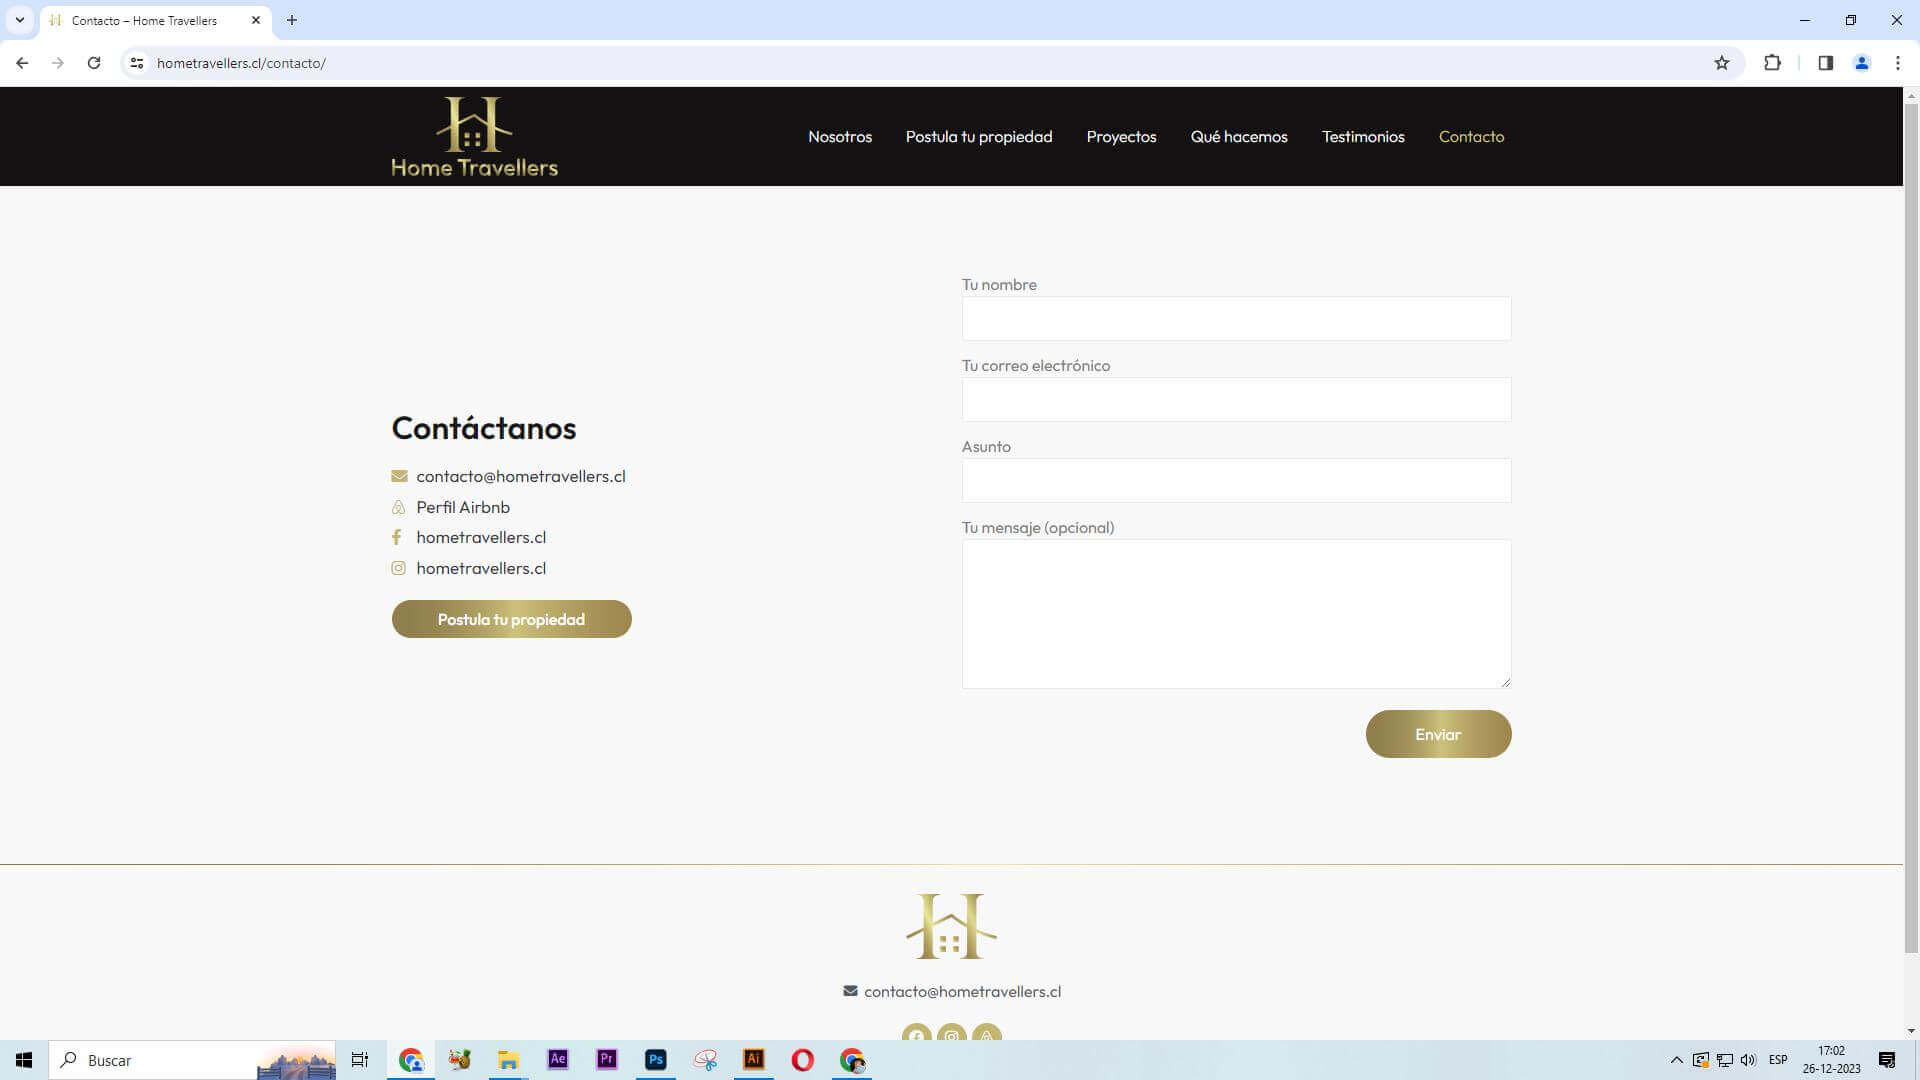This screenshot has height=1080, width=1920.
Task: Click into the Tu nombre field
Action: coord(1235,318)
